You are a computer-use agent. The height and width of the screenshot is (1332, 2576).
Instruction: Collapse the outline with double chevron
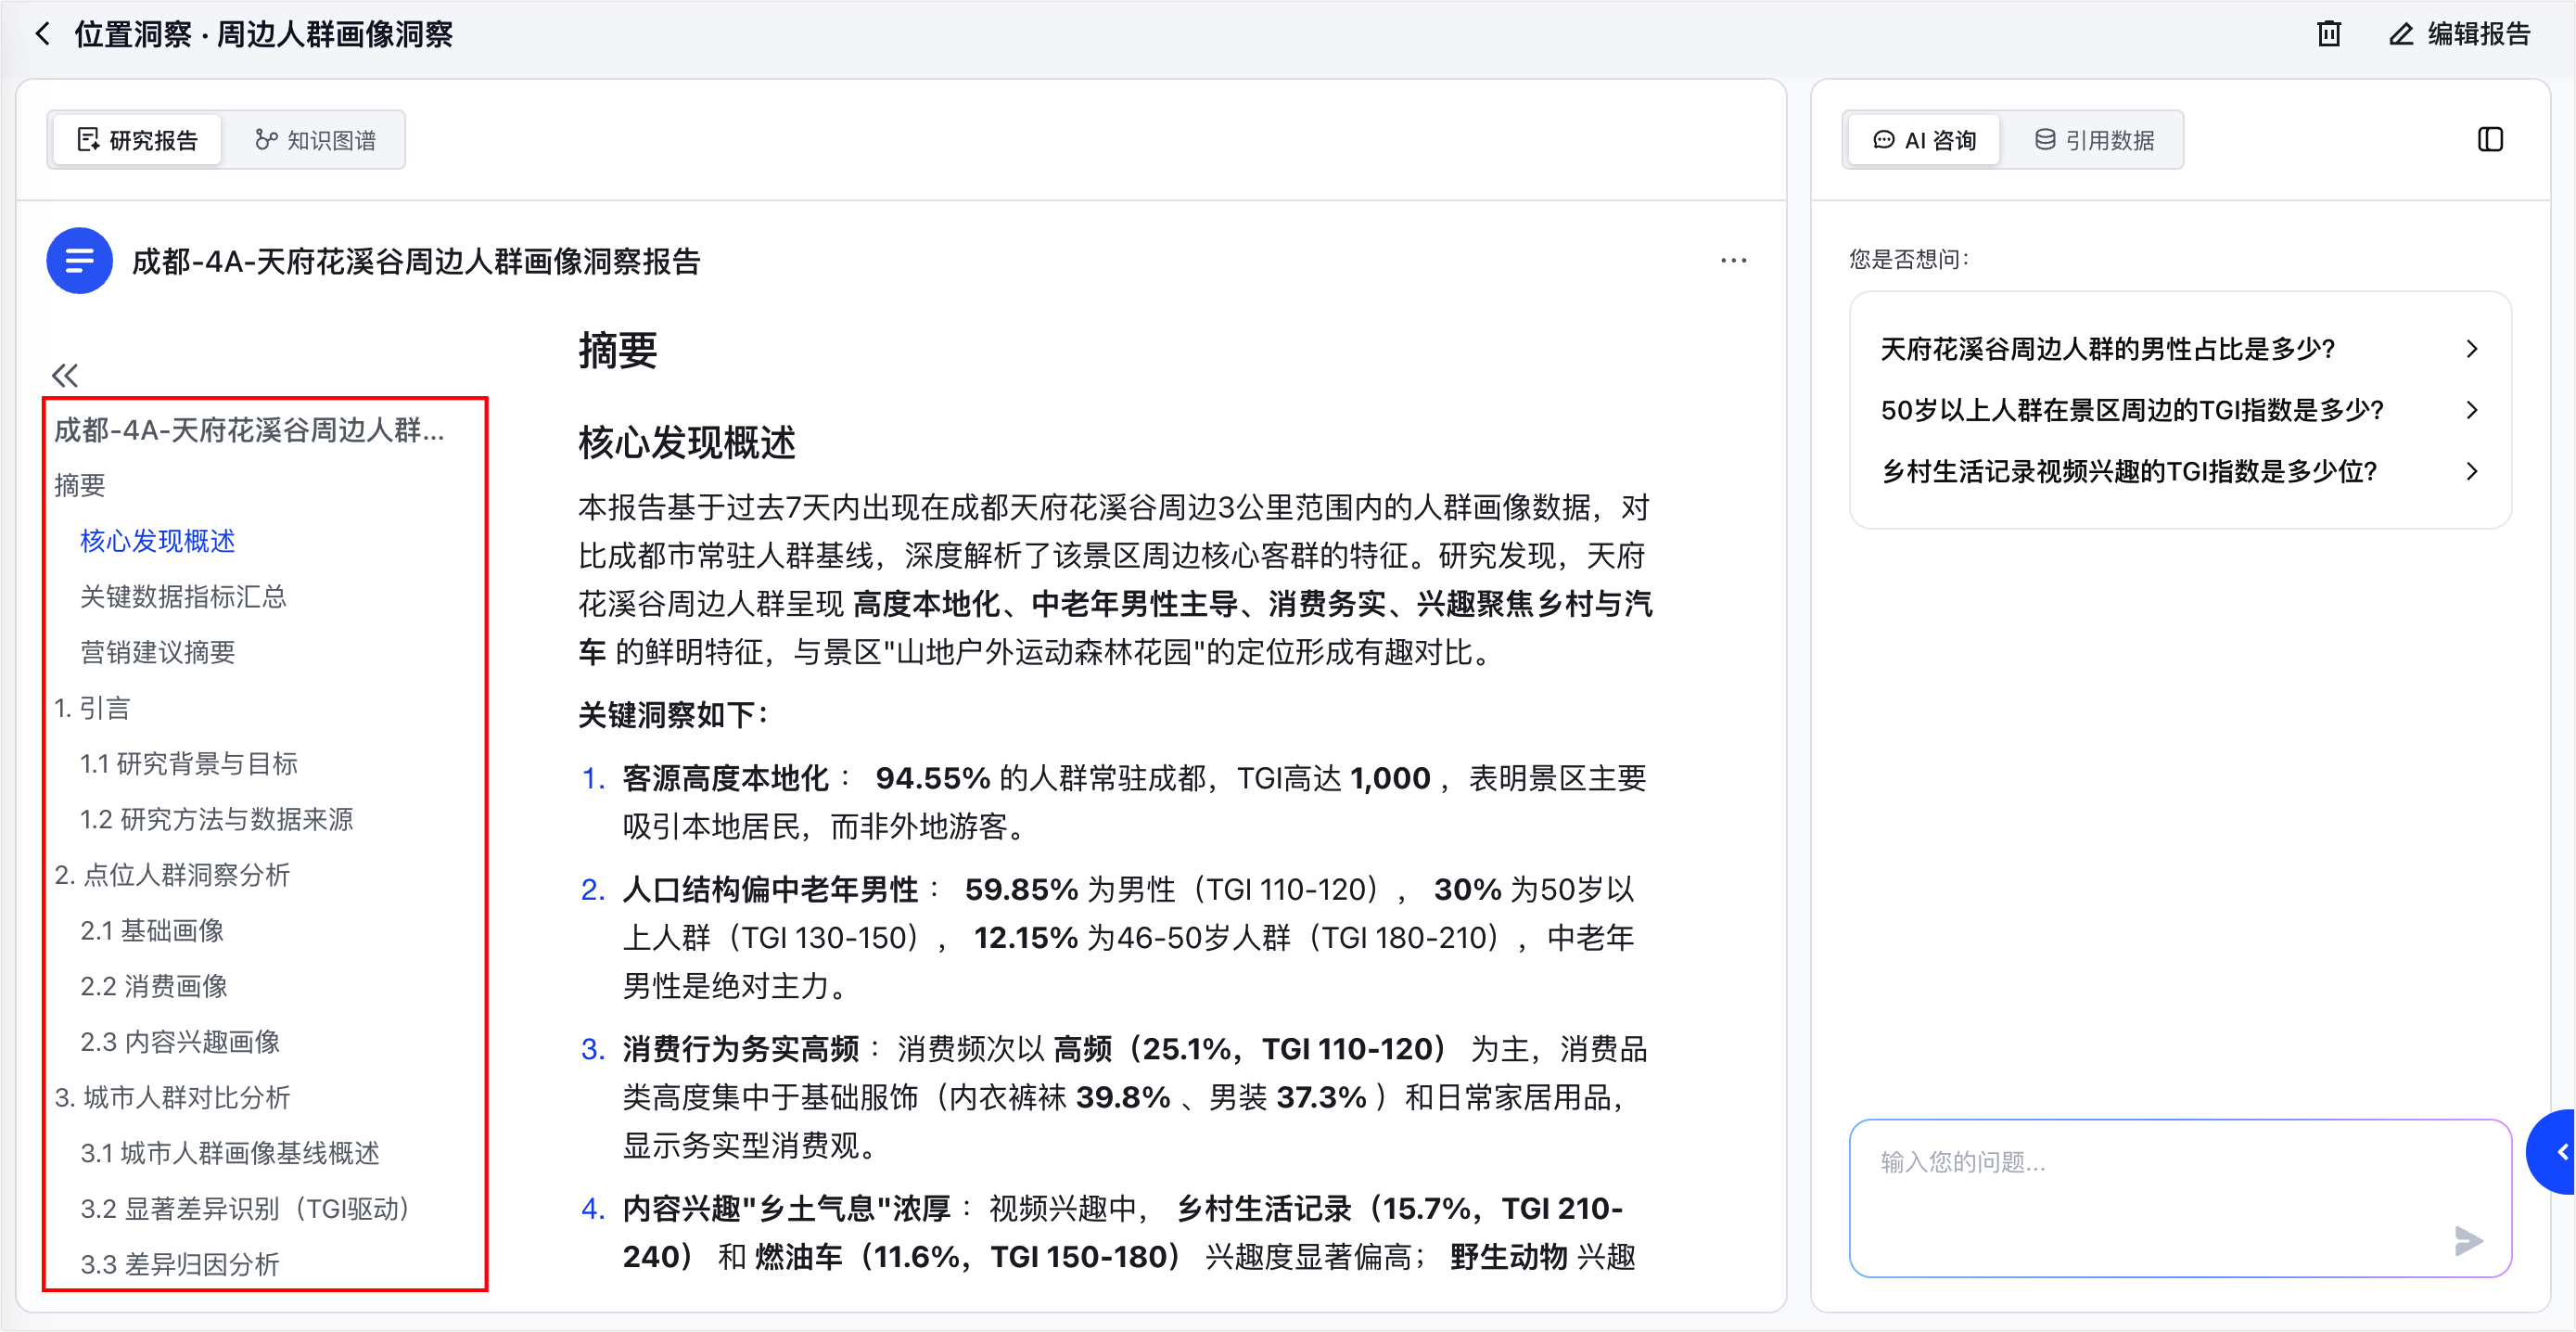(x=65, y=375)
